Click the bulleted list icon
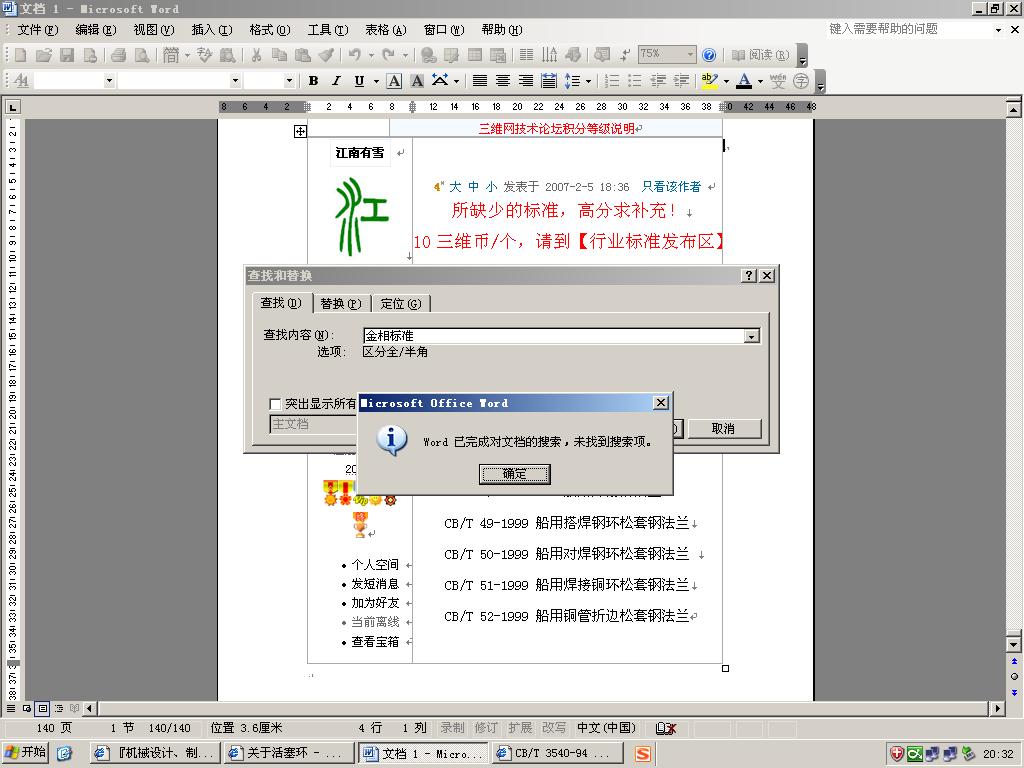The height and width of the screenshot is (768, 1024). tap(635, 81)
